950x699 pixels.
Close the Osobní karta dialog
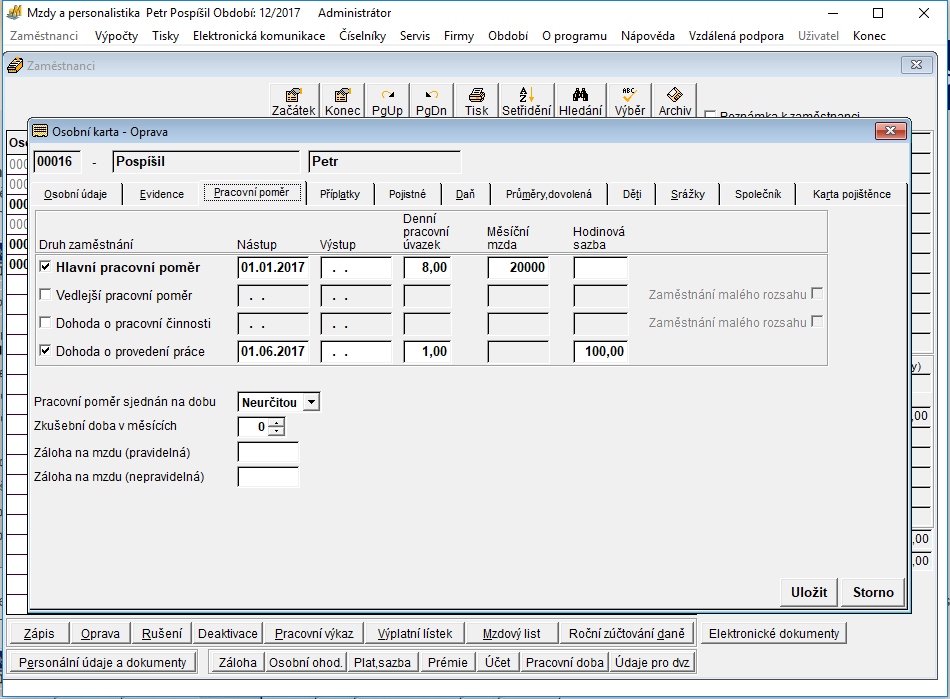click(891, 131)
